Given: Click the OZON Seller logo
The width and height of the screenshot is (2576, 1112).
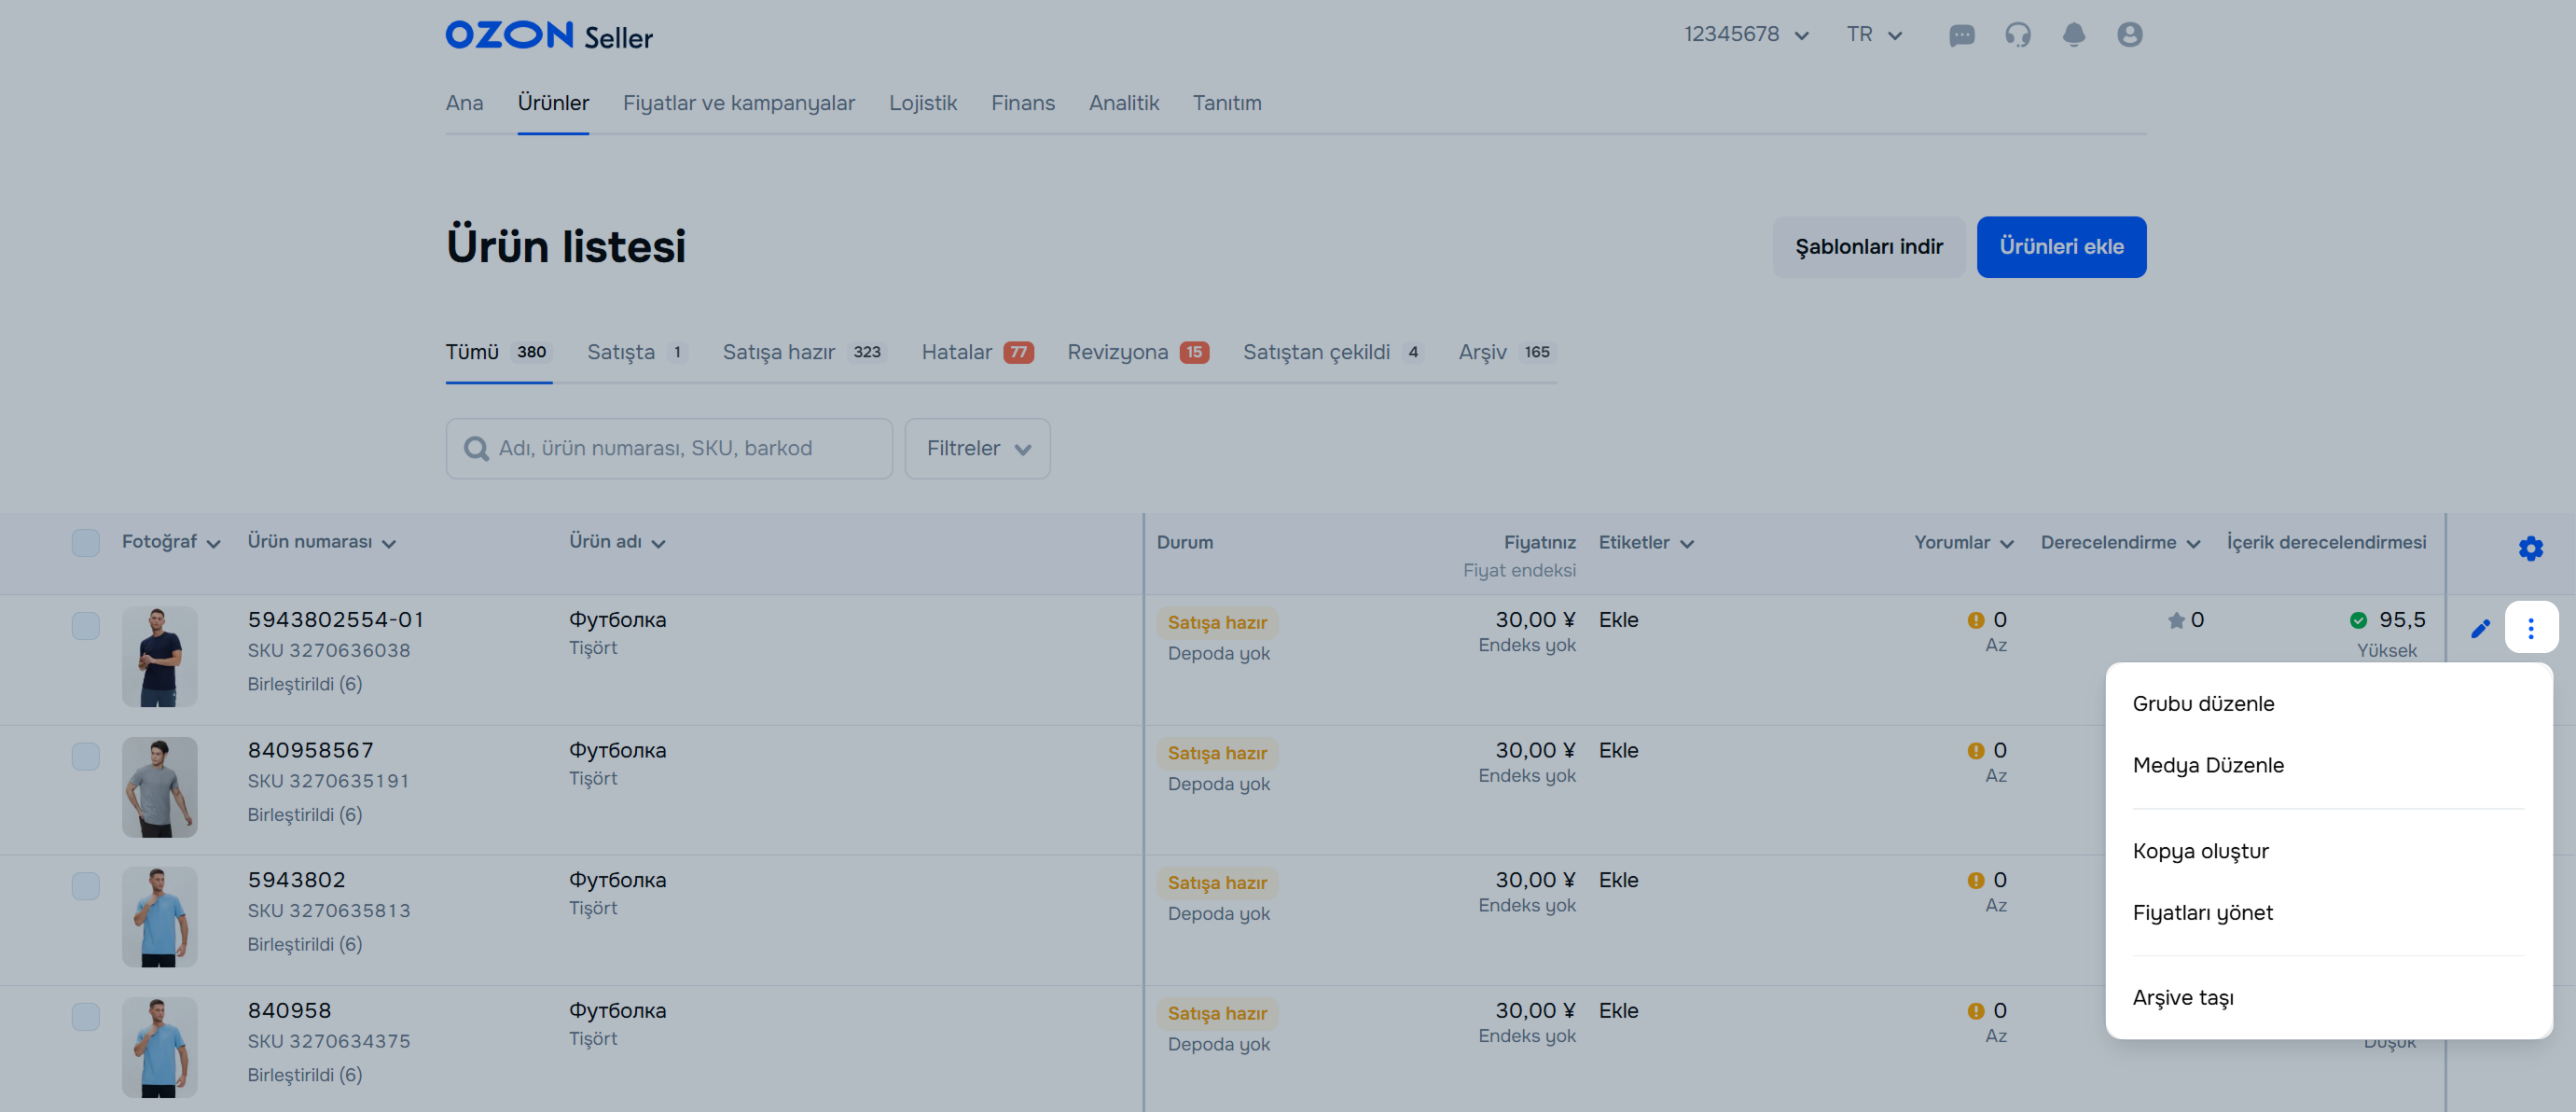Looking at the screenshot, I should pos(548,36).
